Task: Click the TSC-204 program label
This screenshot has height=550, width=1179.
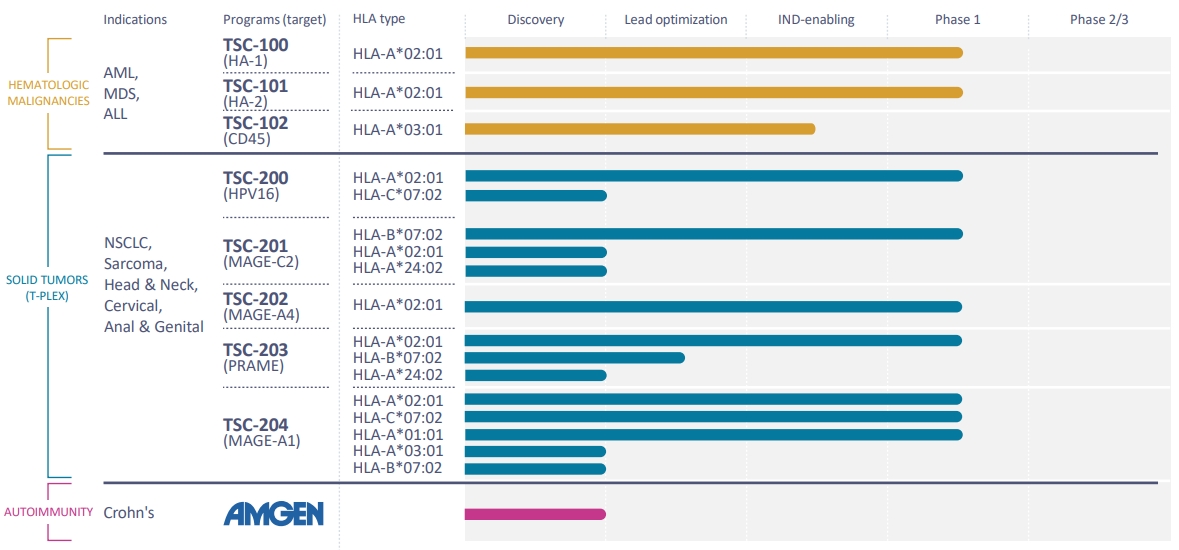Action: pyautogui.click(x=255, y=424)
